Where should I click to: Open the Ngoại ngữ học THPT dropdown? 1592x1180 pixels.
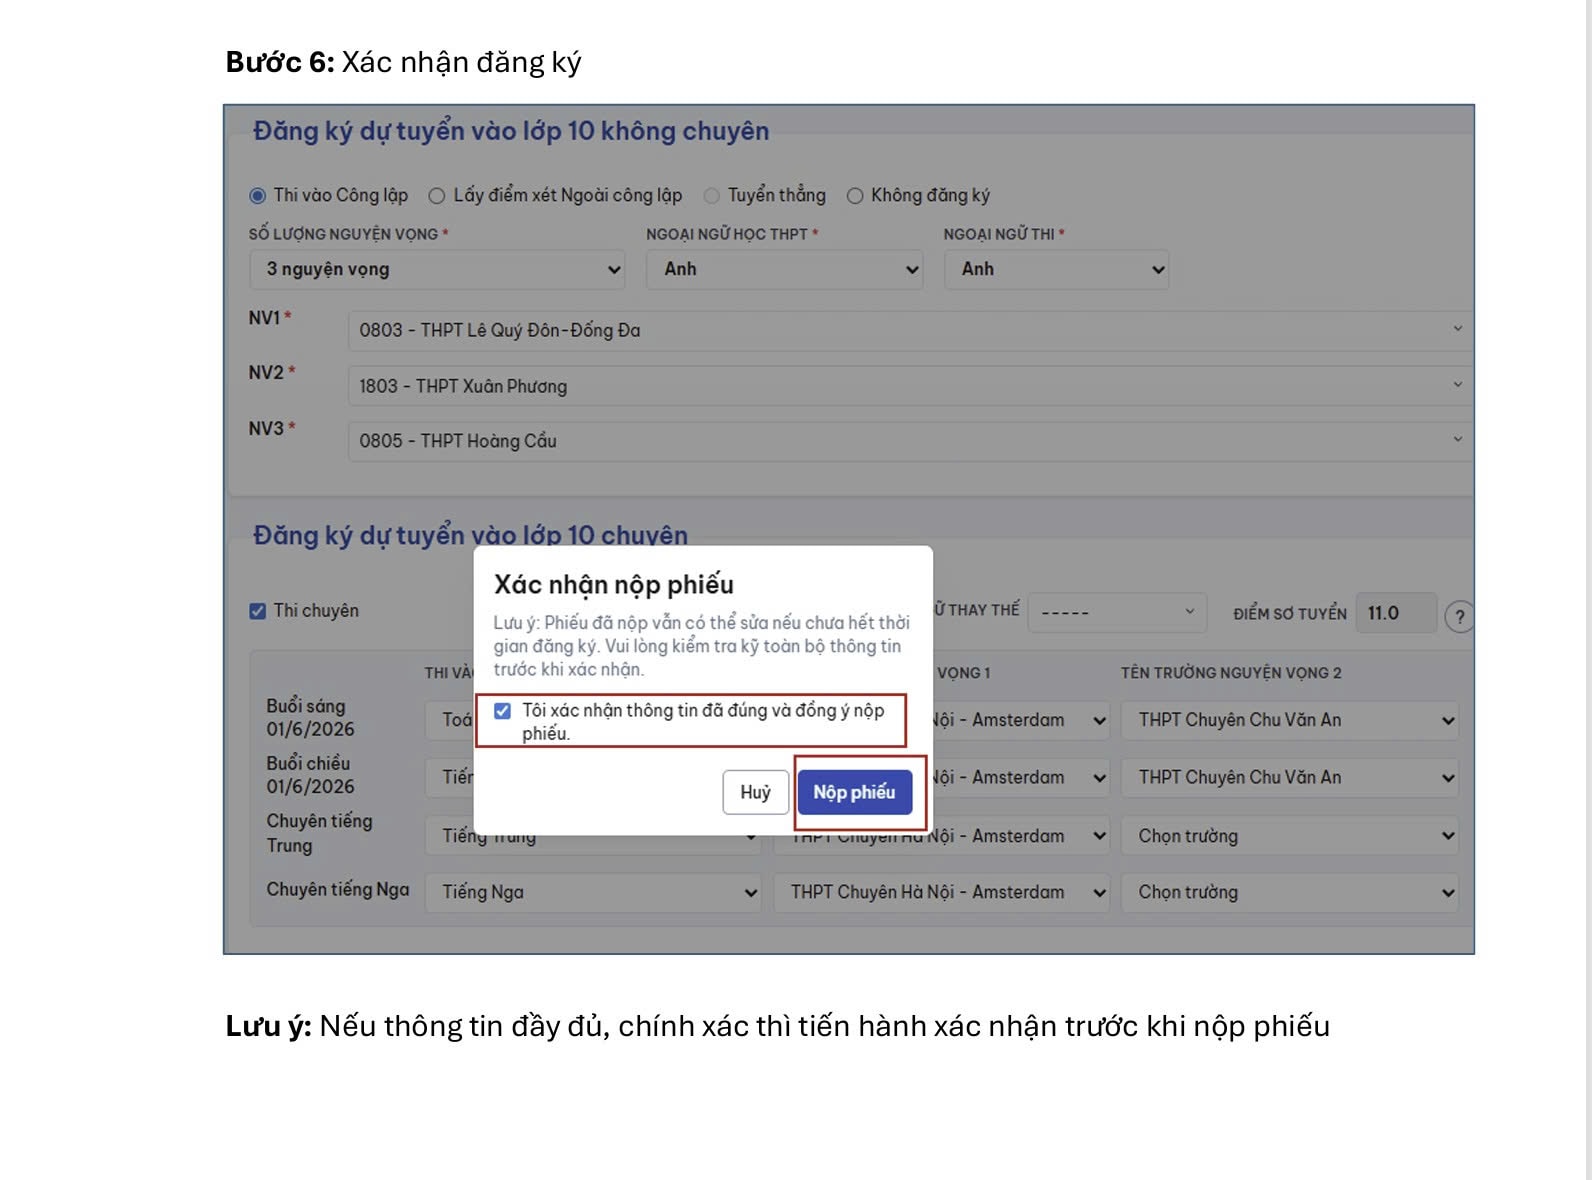(784, 270)
